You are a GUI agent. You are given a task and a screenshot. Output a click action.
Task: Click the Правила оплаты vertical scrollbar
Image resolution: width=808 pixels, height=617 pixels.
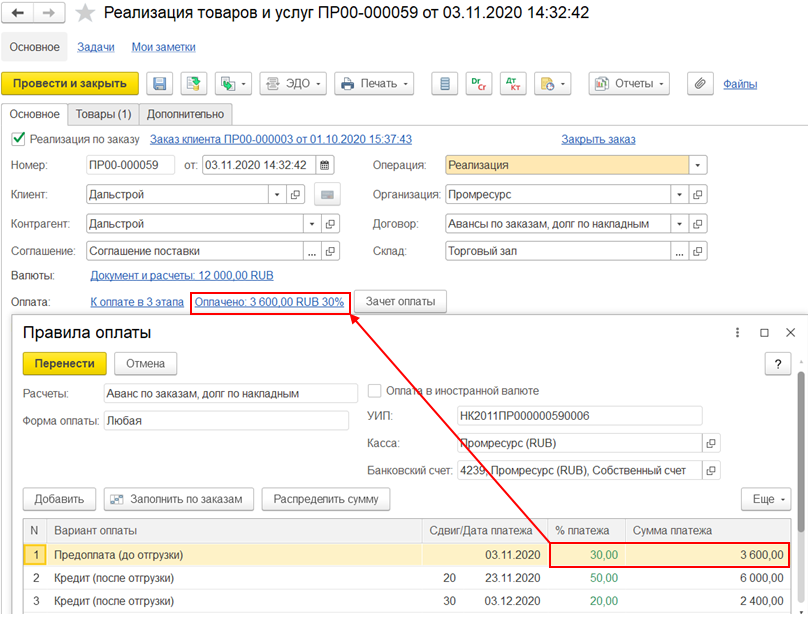pos(801,451)
